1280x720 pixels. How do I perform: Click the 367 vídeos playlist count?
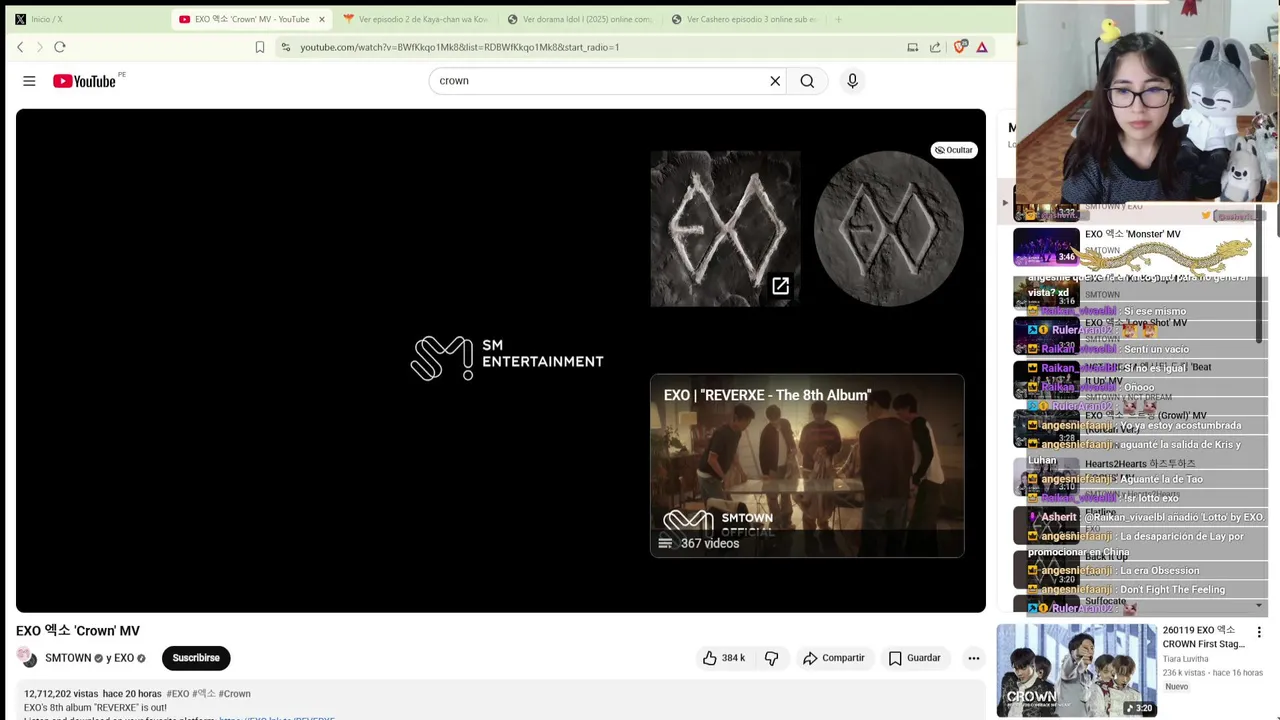710,544
